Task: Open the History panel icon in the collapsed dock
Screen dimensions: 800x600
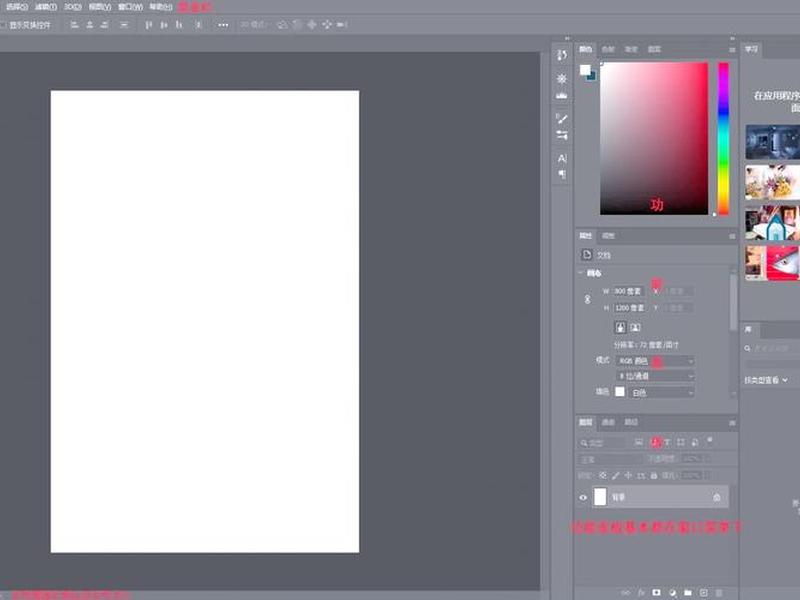Action: (562, 55)
